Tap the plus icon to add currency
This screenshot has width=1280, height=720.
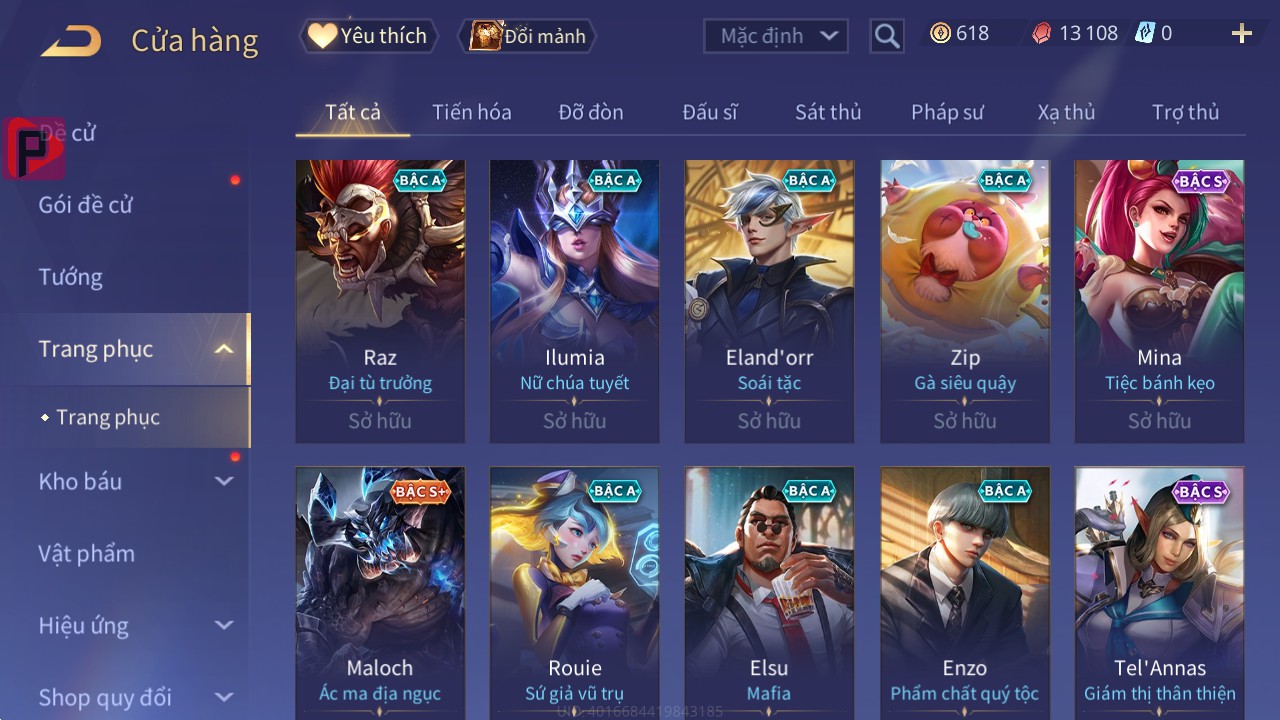(1242, 34)
